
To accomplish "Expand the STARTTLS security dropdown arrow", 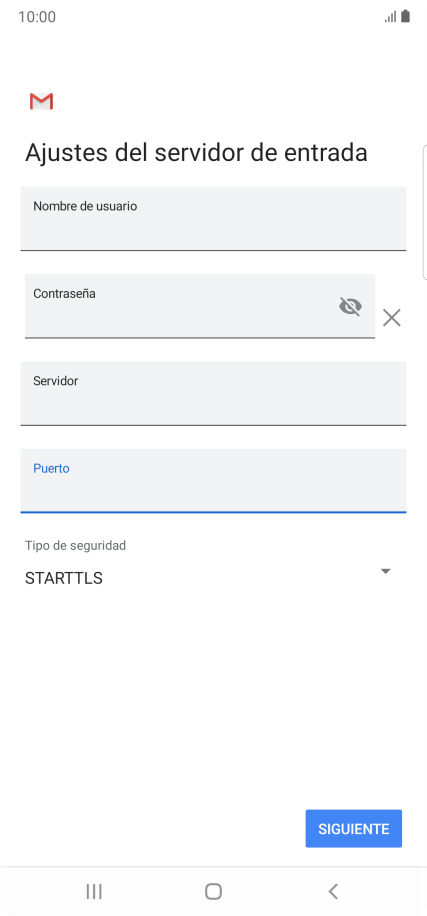I will point(385,571).
